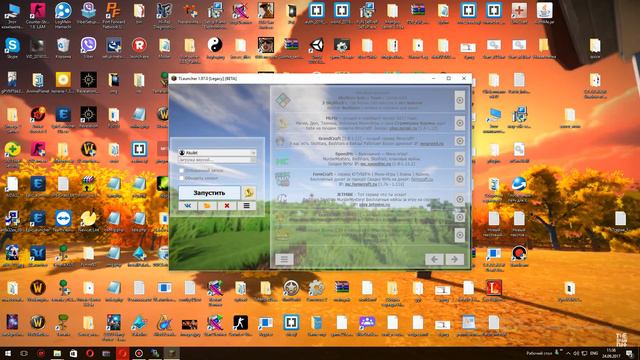This screenshot has height=360, width=640.
Task: Go to previous server page with left arrow
Action: pyautogui.click(x=434, y=259)
